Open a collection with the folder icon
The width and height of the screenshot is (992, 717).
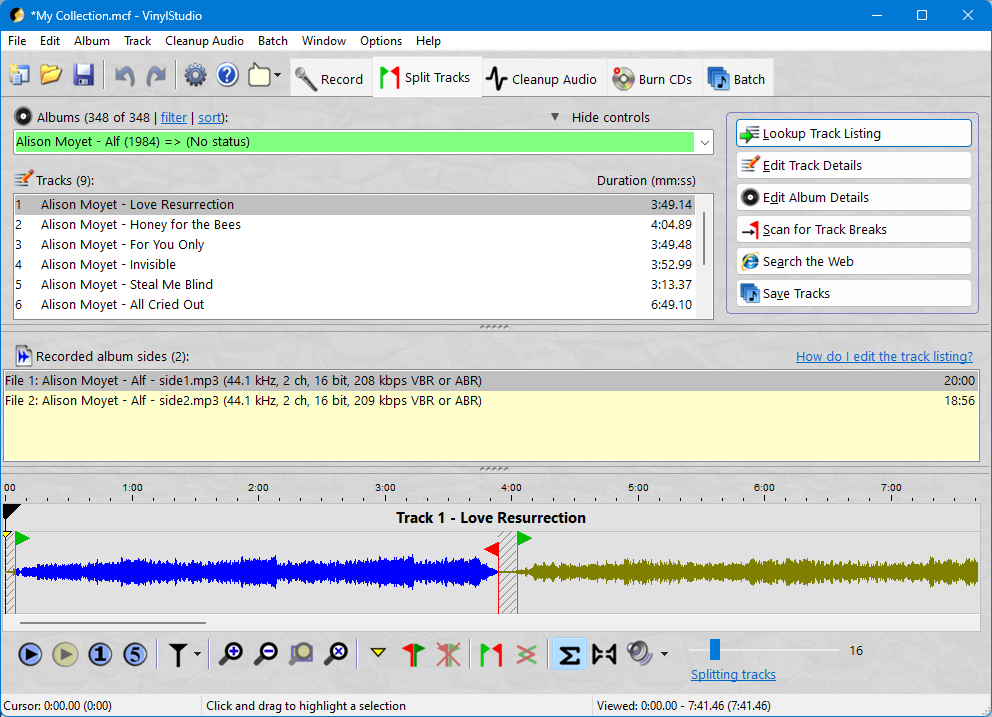pyautogui.click(x=51, y=75)
